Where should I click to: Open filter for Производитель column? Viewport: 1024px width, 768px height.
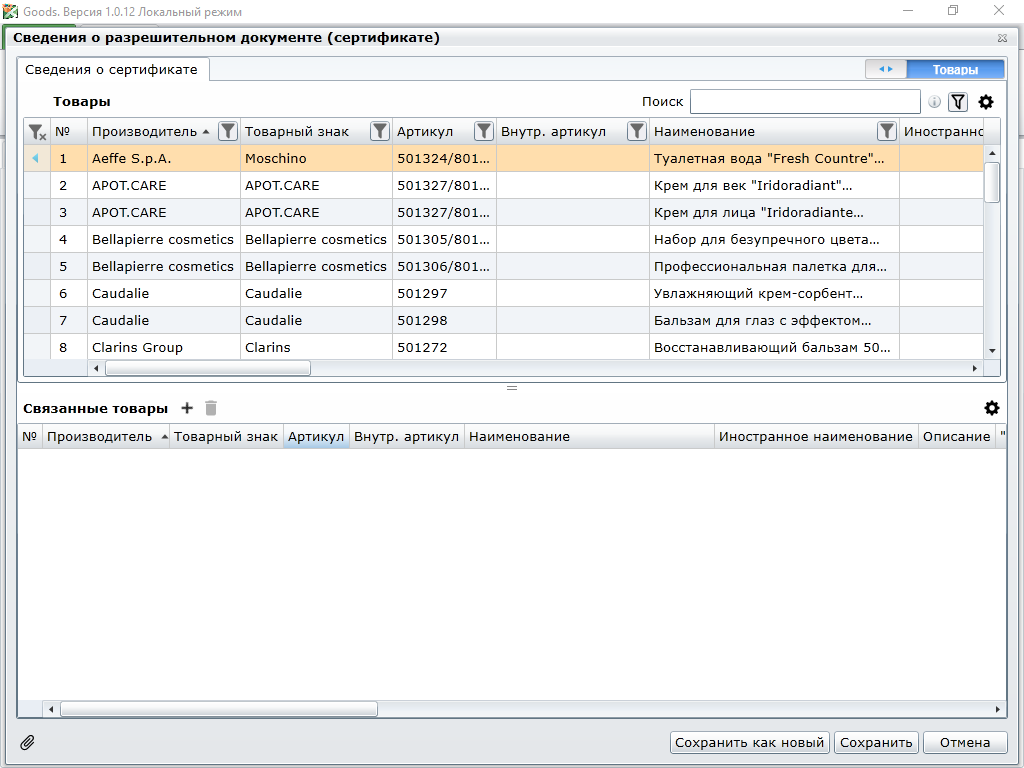(227, 131)
